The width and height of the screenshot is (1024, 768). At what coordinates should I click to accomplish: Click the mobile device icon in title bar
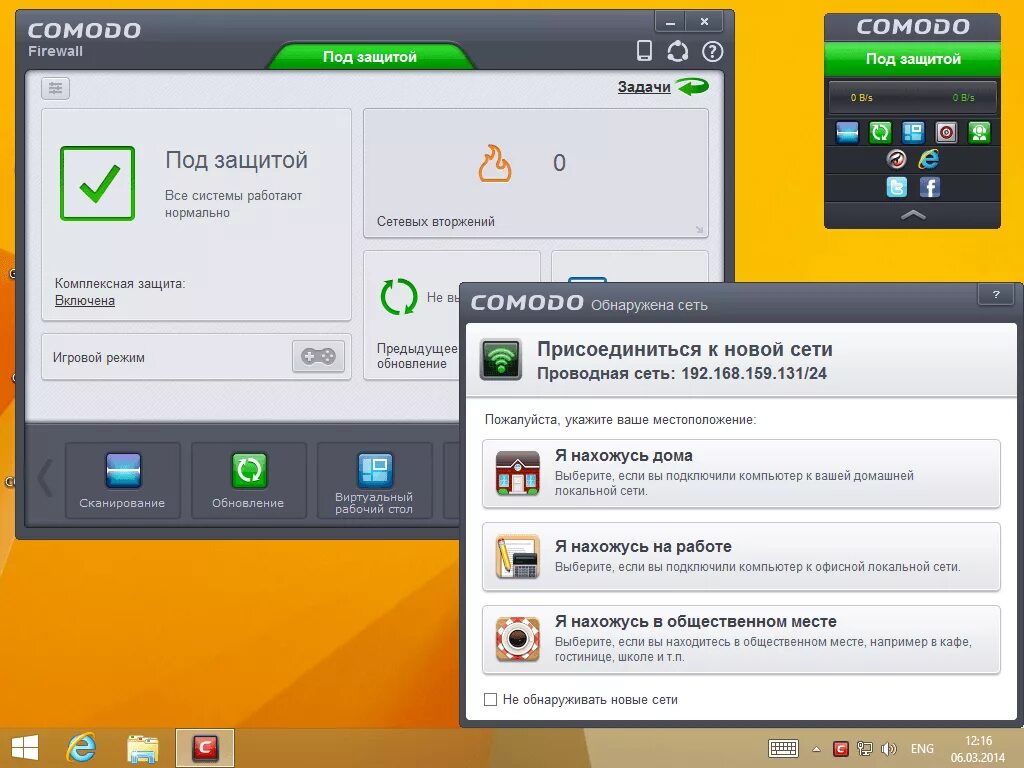[644, 49]
